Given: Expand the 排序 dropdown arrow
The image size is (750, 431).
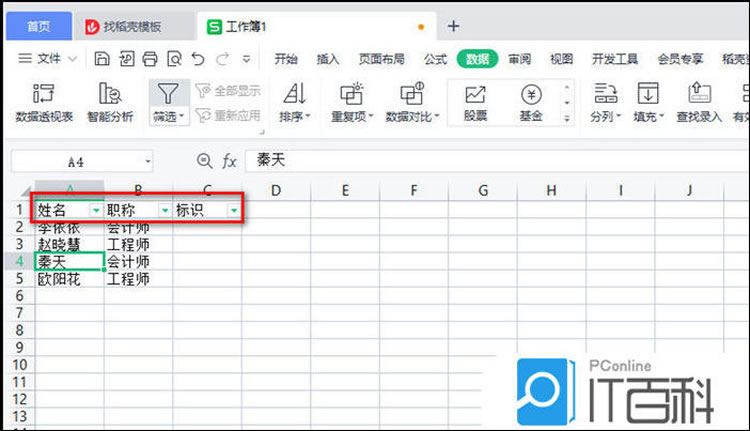Looking at the screenshot, I should click(308, 116).
